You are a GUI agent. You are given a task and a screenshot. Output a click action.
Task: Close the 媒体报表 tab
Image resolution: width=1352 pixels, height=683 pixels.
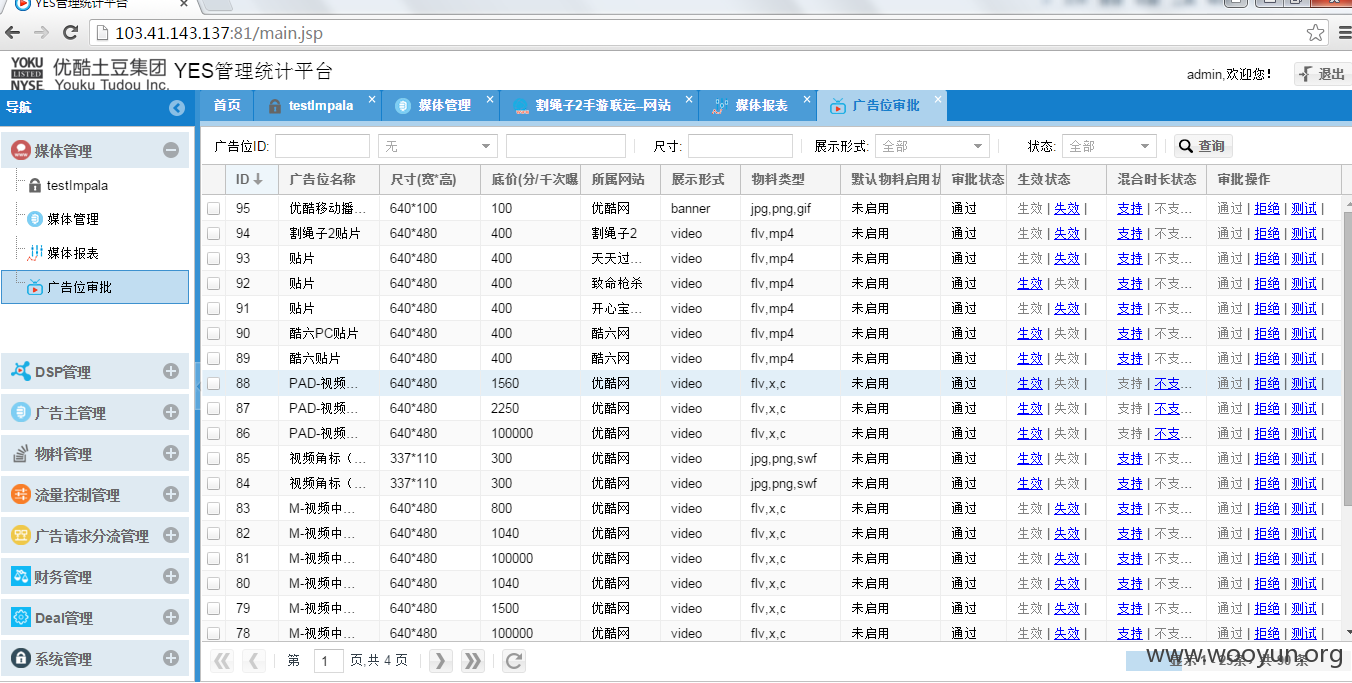click(806, 99)
